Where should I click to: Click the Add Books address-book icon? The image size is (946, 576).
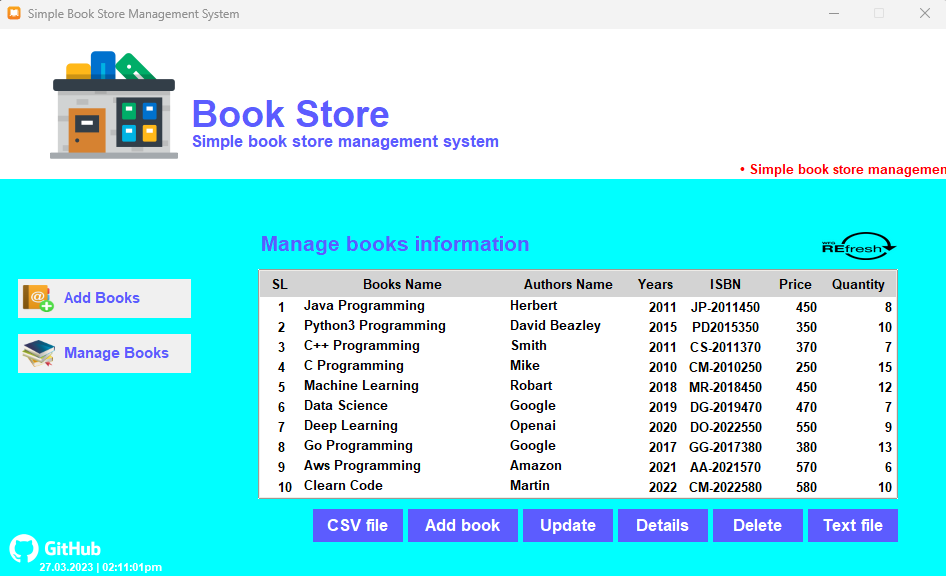point(38,298)
